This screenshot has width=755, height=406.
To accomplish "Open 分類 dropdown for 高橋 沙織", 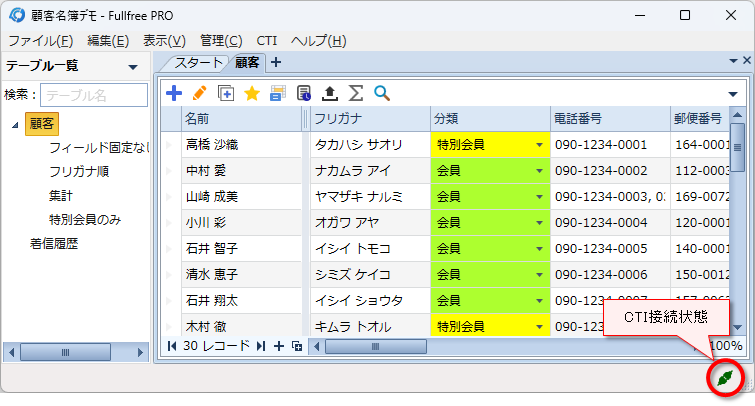I will click(539, 145).
